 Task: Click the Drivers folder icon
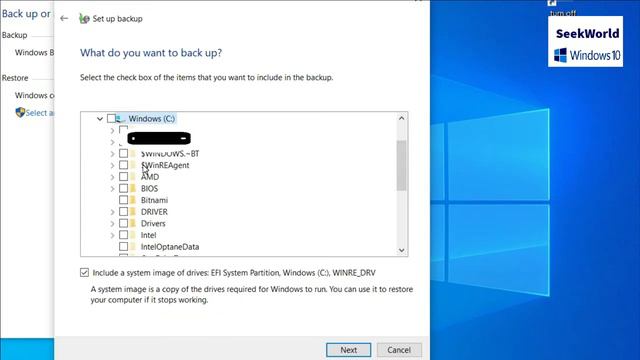pyautogui.click(x=133, y=223)
